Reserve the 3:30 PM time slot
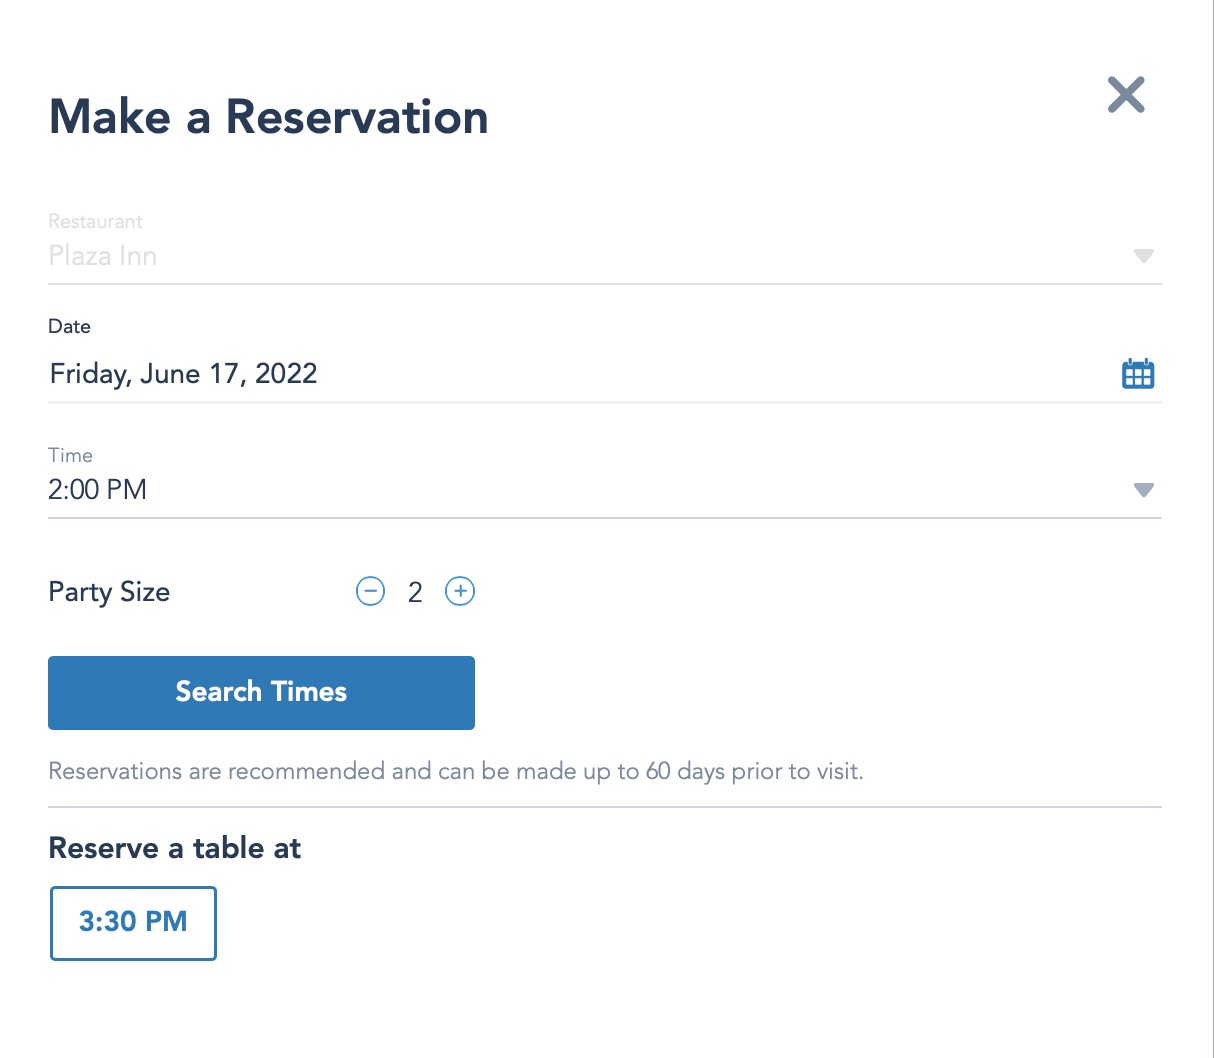 133,922
